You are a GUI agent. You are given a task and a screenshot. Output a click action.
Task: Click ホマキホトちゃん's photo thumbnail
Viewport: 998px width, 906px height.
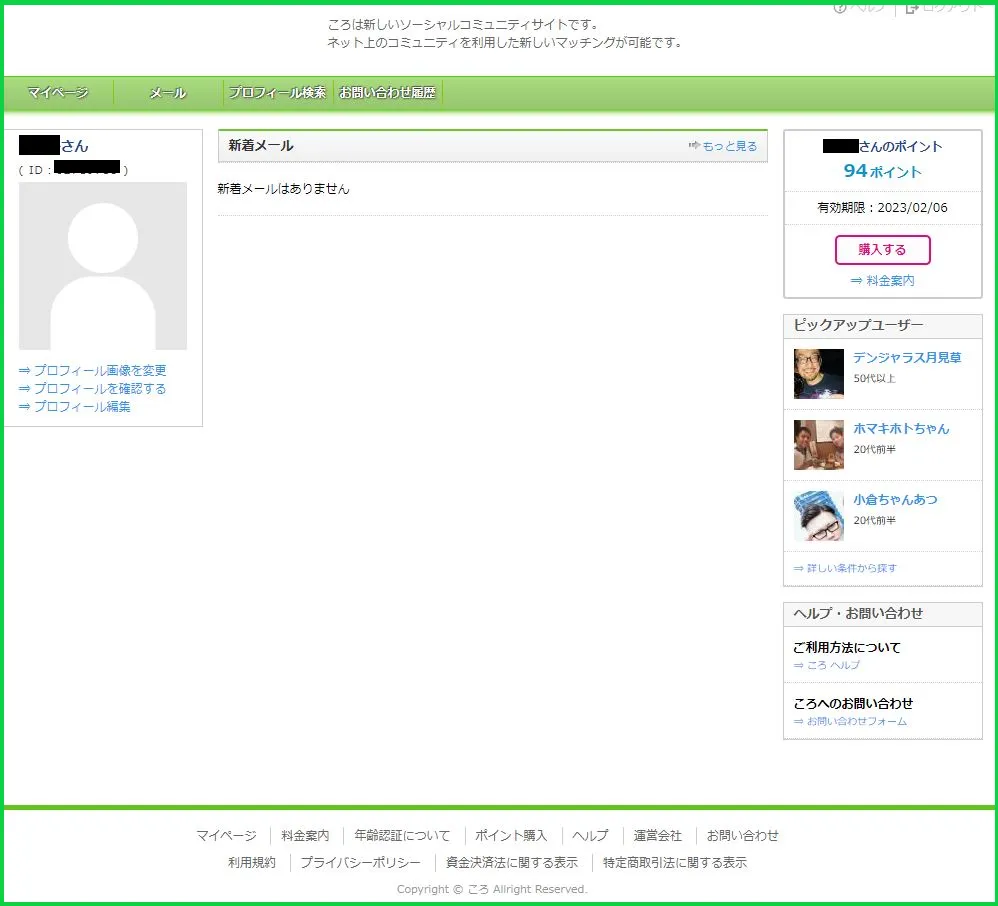tap(817, 444)
